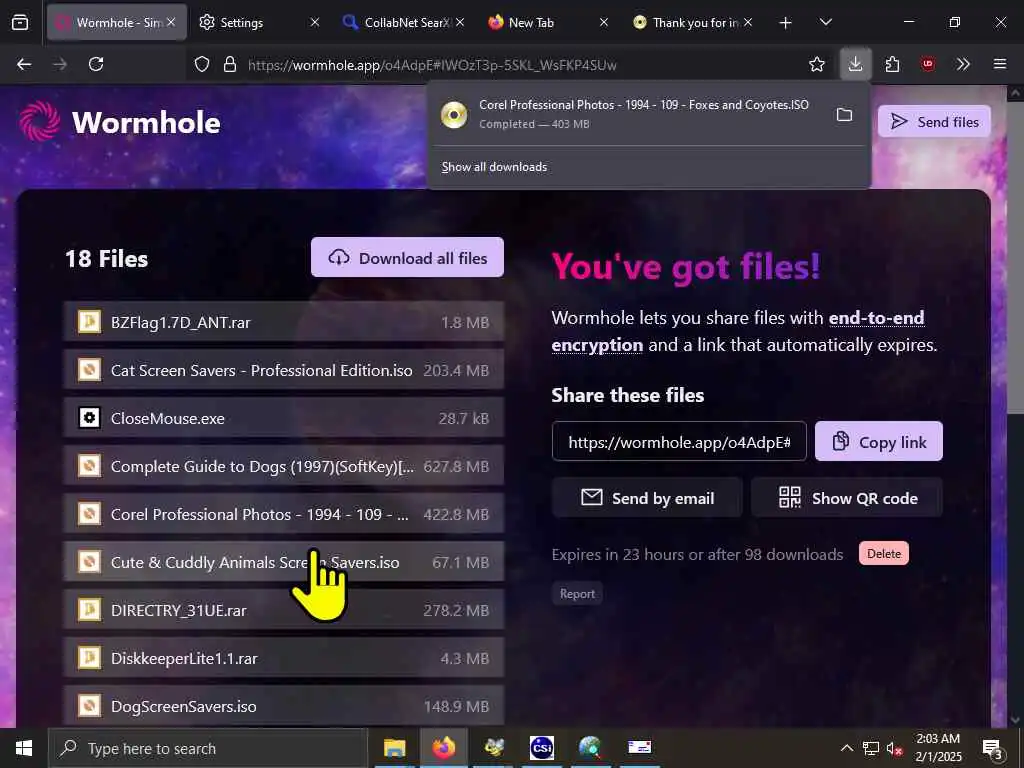Viewport: 1024px width, 768px height.
Task: Show downloaded ISO in folder
Action: 844,115
